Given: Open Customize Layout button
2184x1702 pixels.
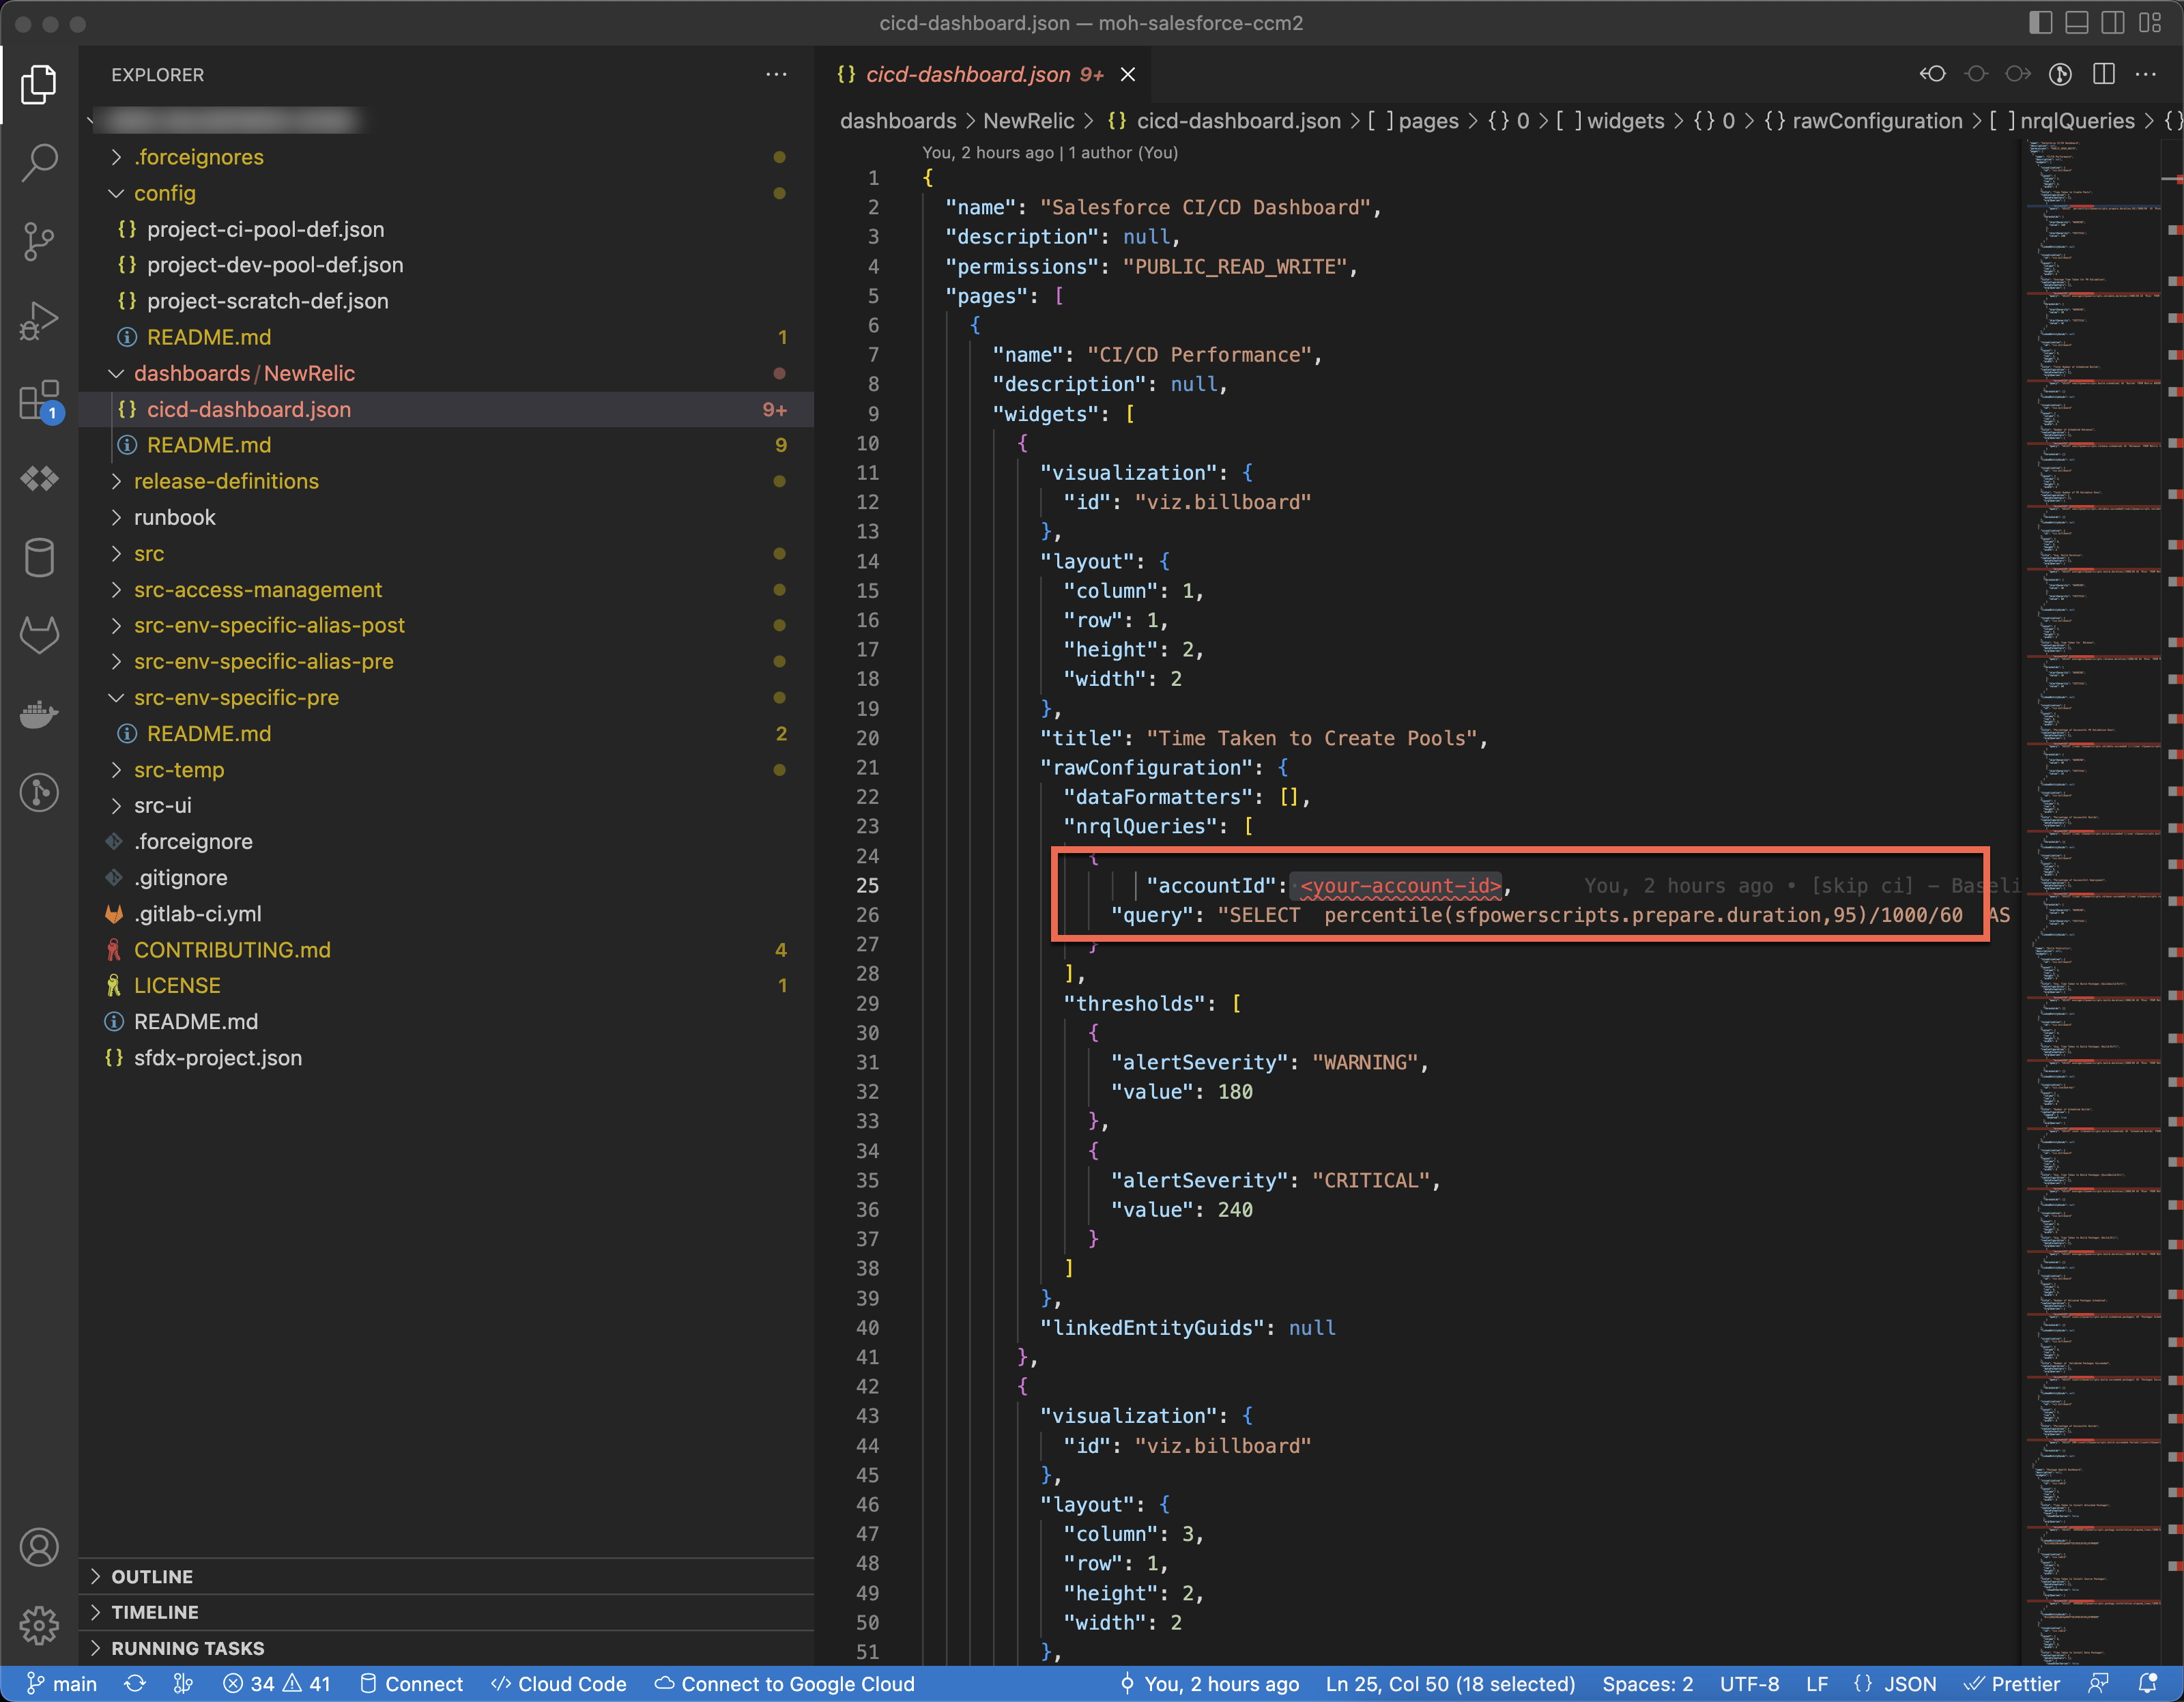Looking at the screenshot, I should point(2150,22).
